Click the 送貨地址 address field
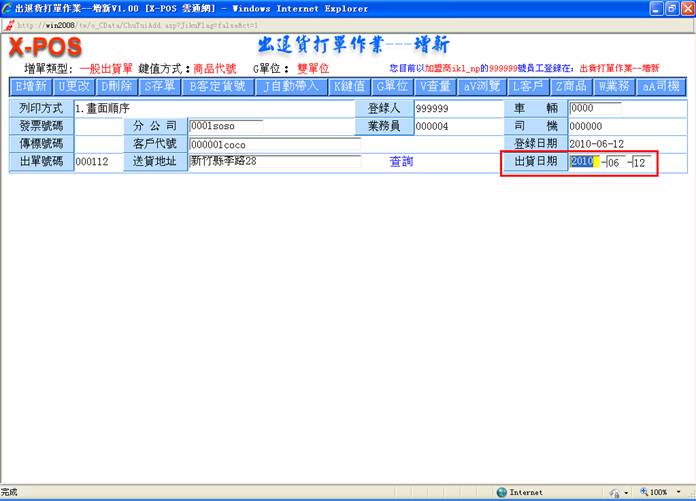The image size is (696, 501). [x=274, y=162]
